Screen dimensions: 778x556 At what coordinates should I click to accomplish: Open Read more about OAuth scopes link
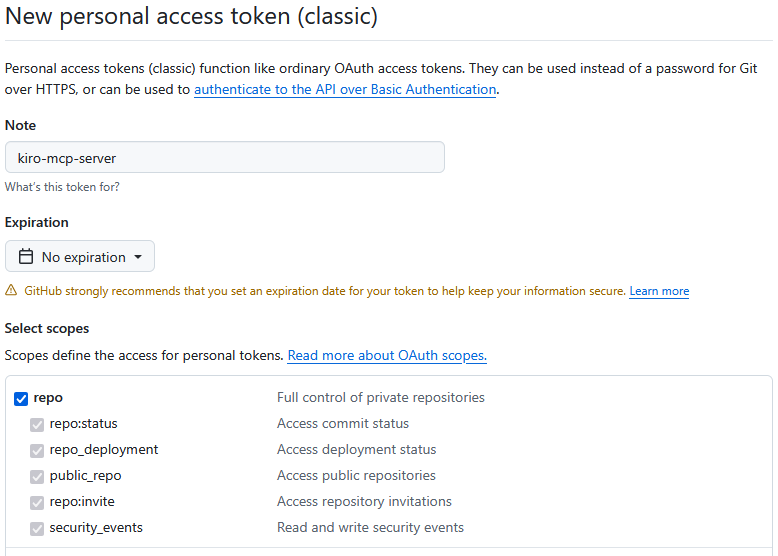387,355
